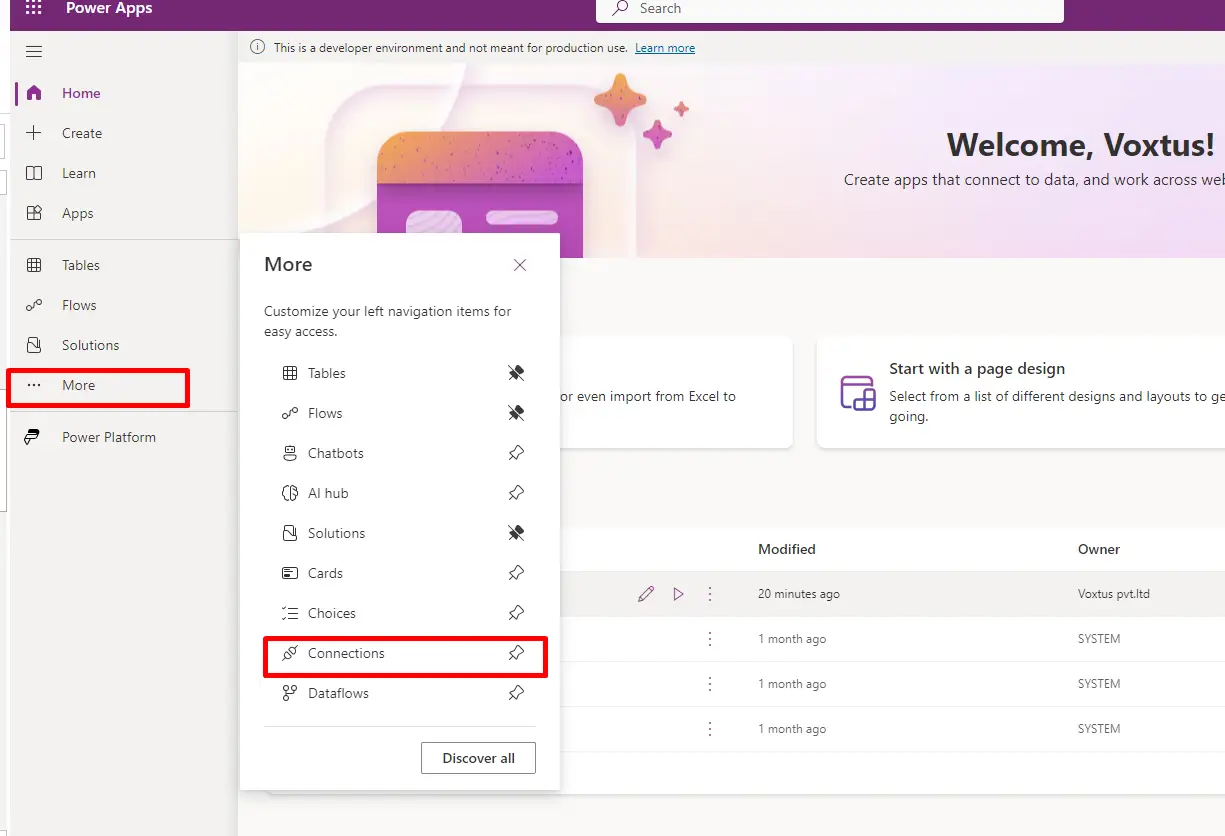This screenshot has width=1225, height=836.
Task: Click the Search box in header
Action: (x=829, y=9)
